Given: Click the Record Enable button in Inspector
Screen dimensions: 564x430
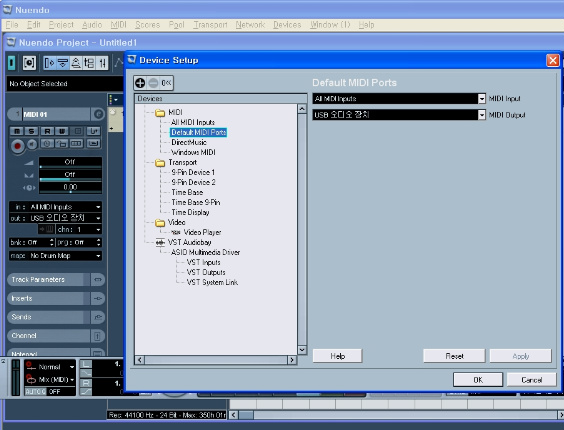Looking at the screenshot, I should coord(17,145).
